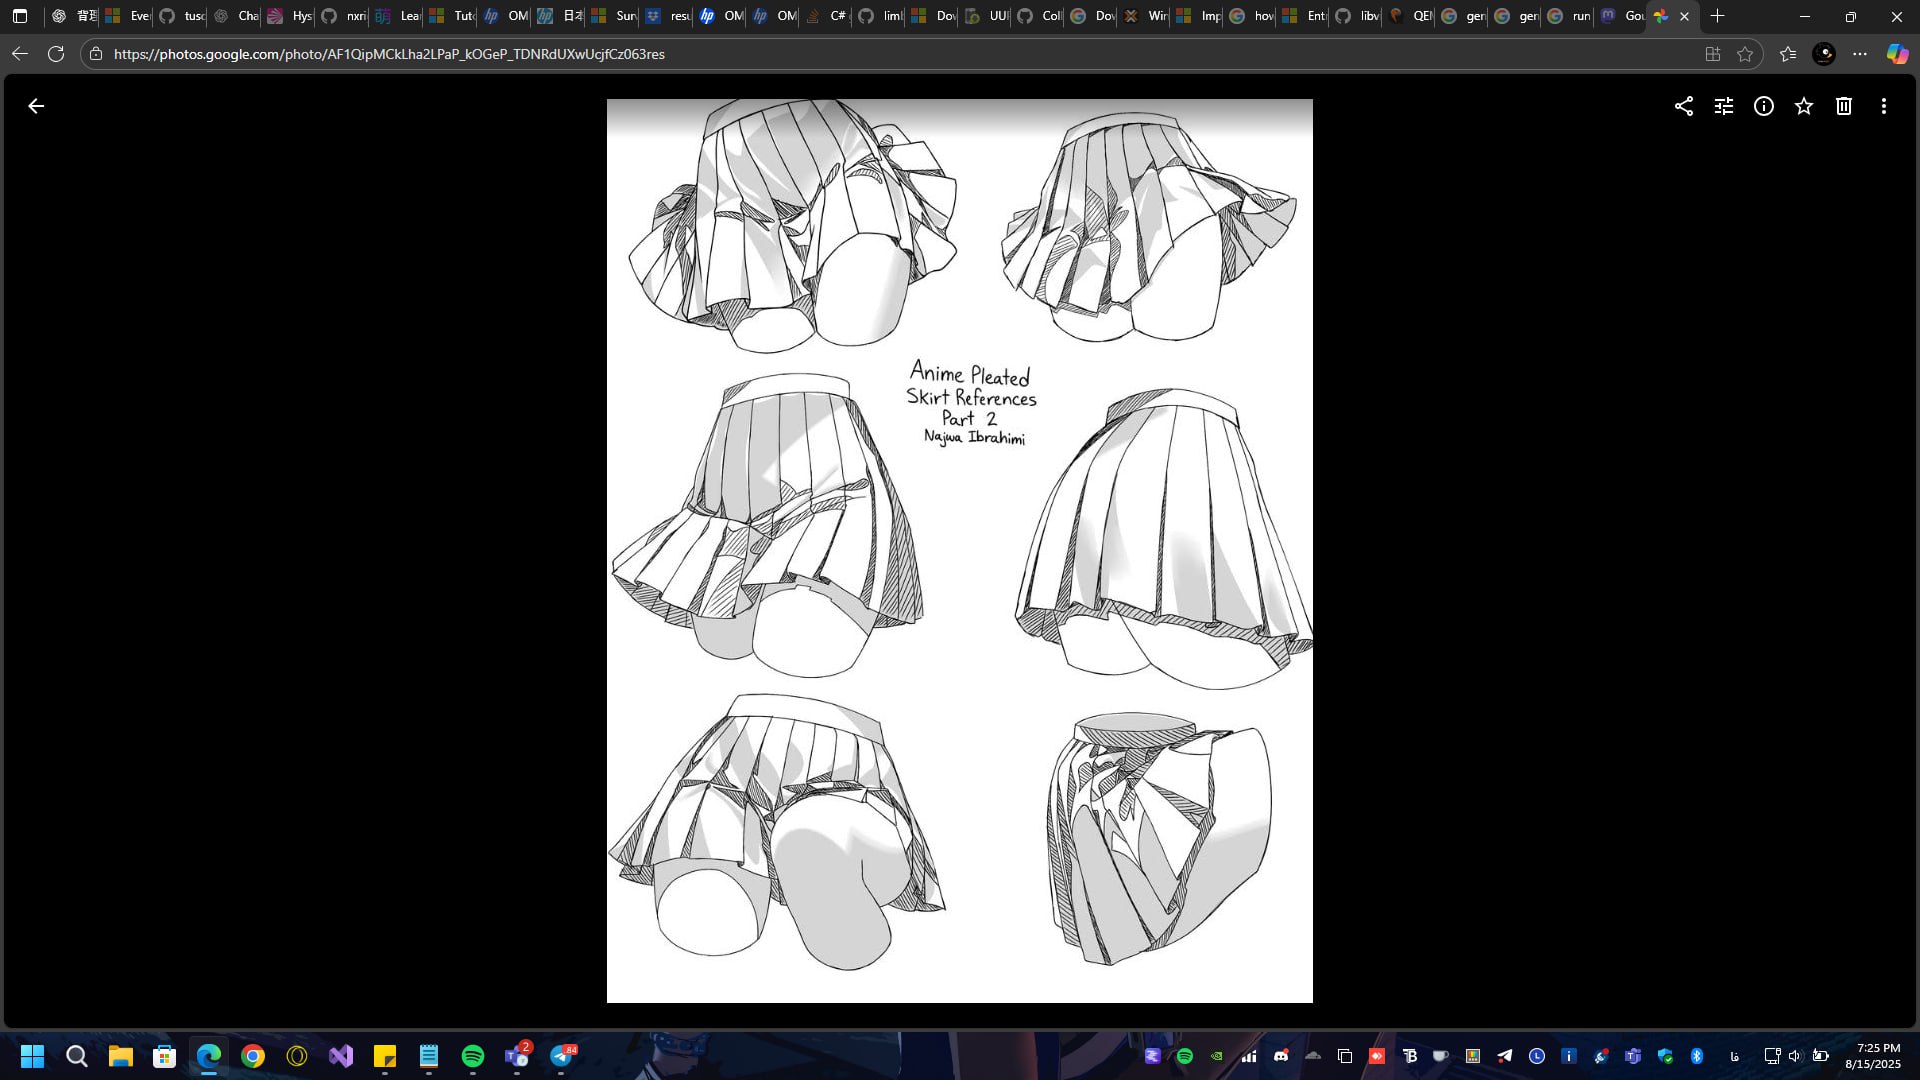The width and height of the screenshot is (1920, 1080).
Task: Toggle the Favorite star on photo
Action: (x=1804, y=106)
